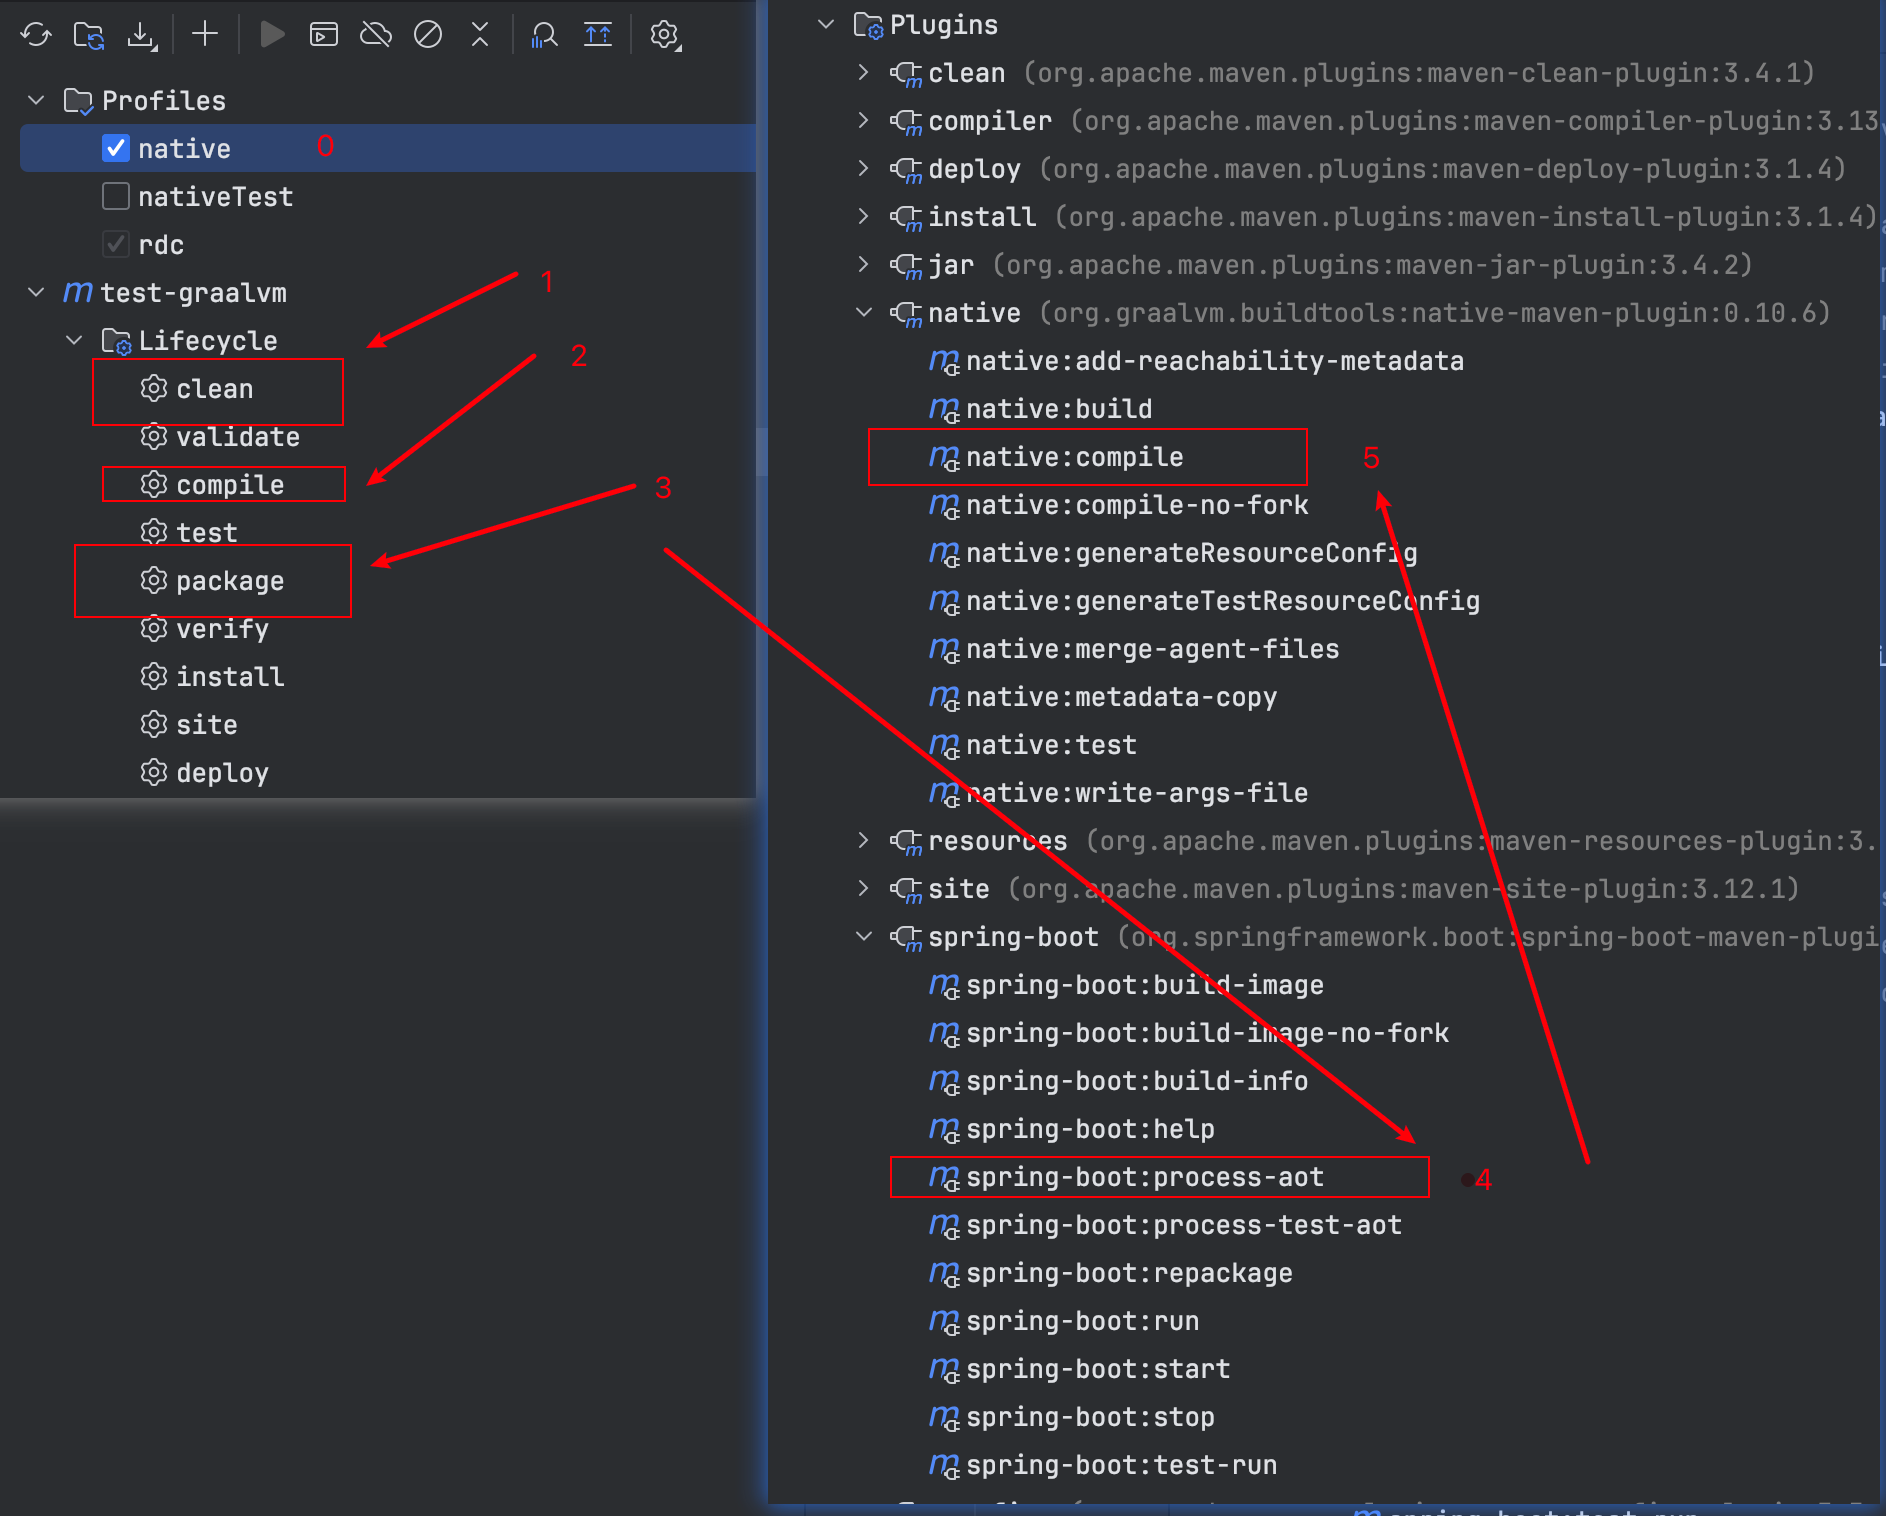The image size is (1886, 1516).
Task: Collapse the Plugins node
Action: click(x=826, y=24)
